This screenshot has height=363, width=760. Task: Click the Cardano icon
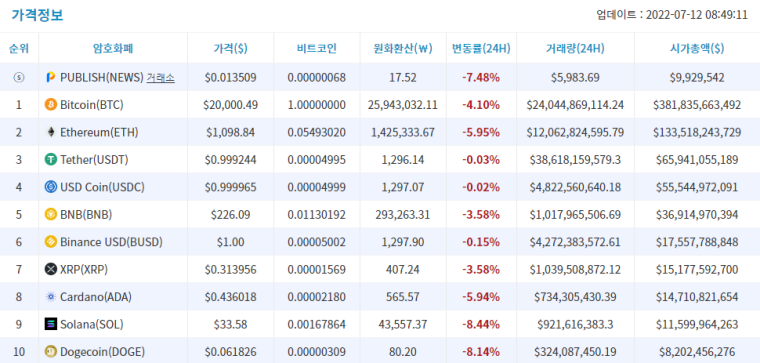coord(50,297)
